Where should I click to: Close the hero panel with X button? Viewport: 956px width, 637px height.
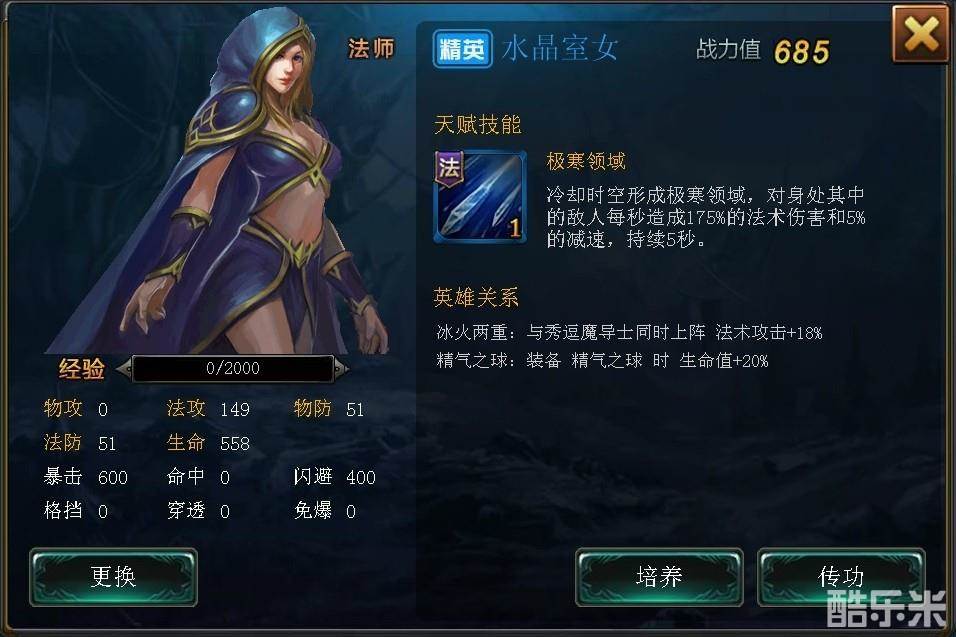[922, 34]
